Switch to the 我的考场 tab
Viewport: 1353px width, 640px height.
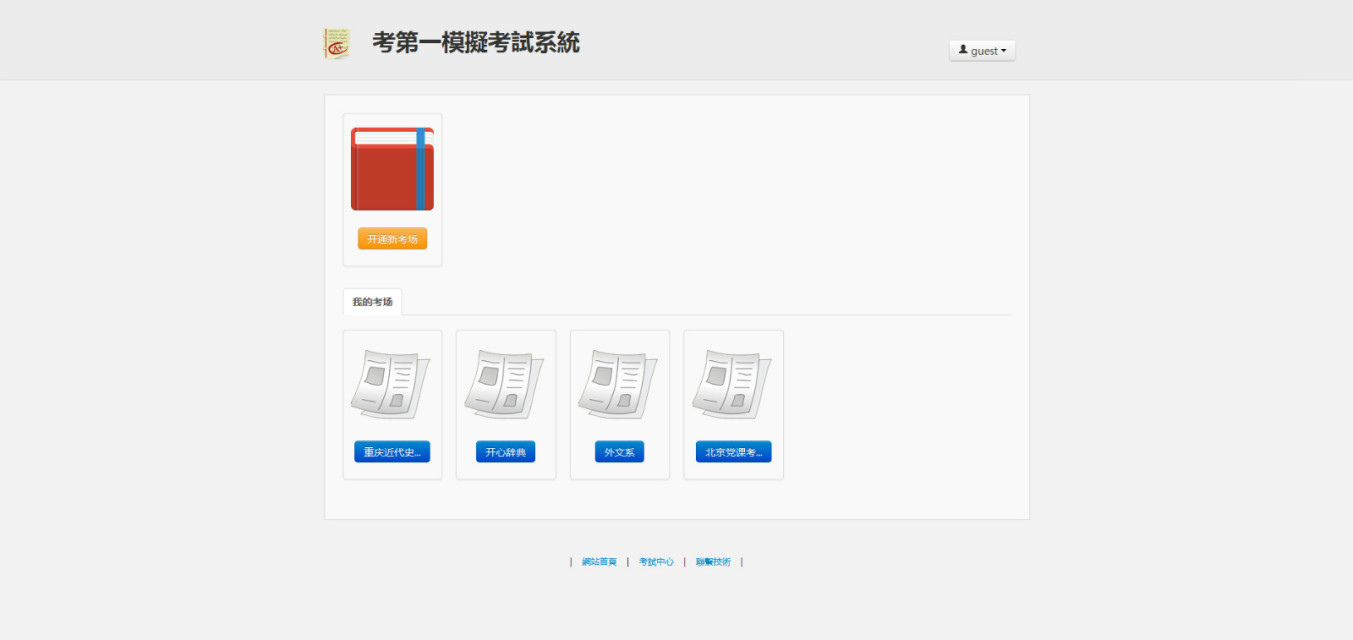point(372,302)
